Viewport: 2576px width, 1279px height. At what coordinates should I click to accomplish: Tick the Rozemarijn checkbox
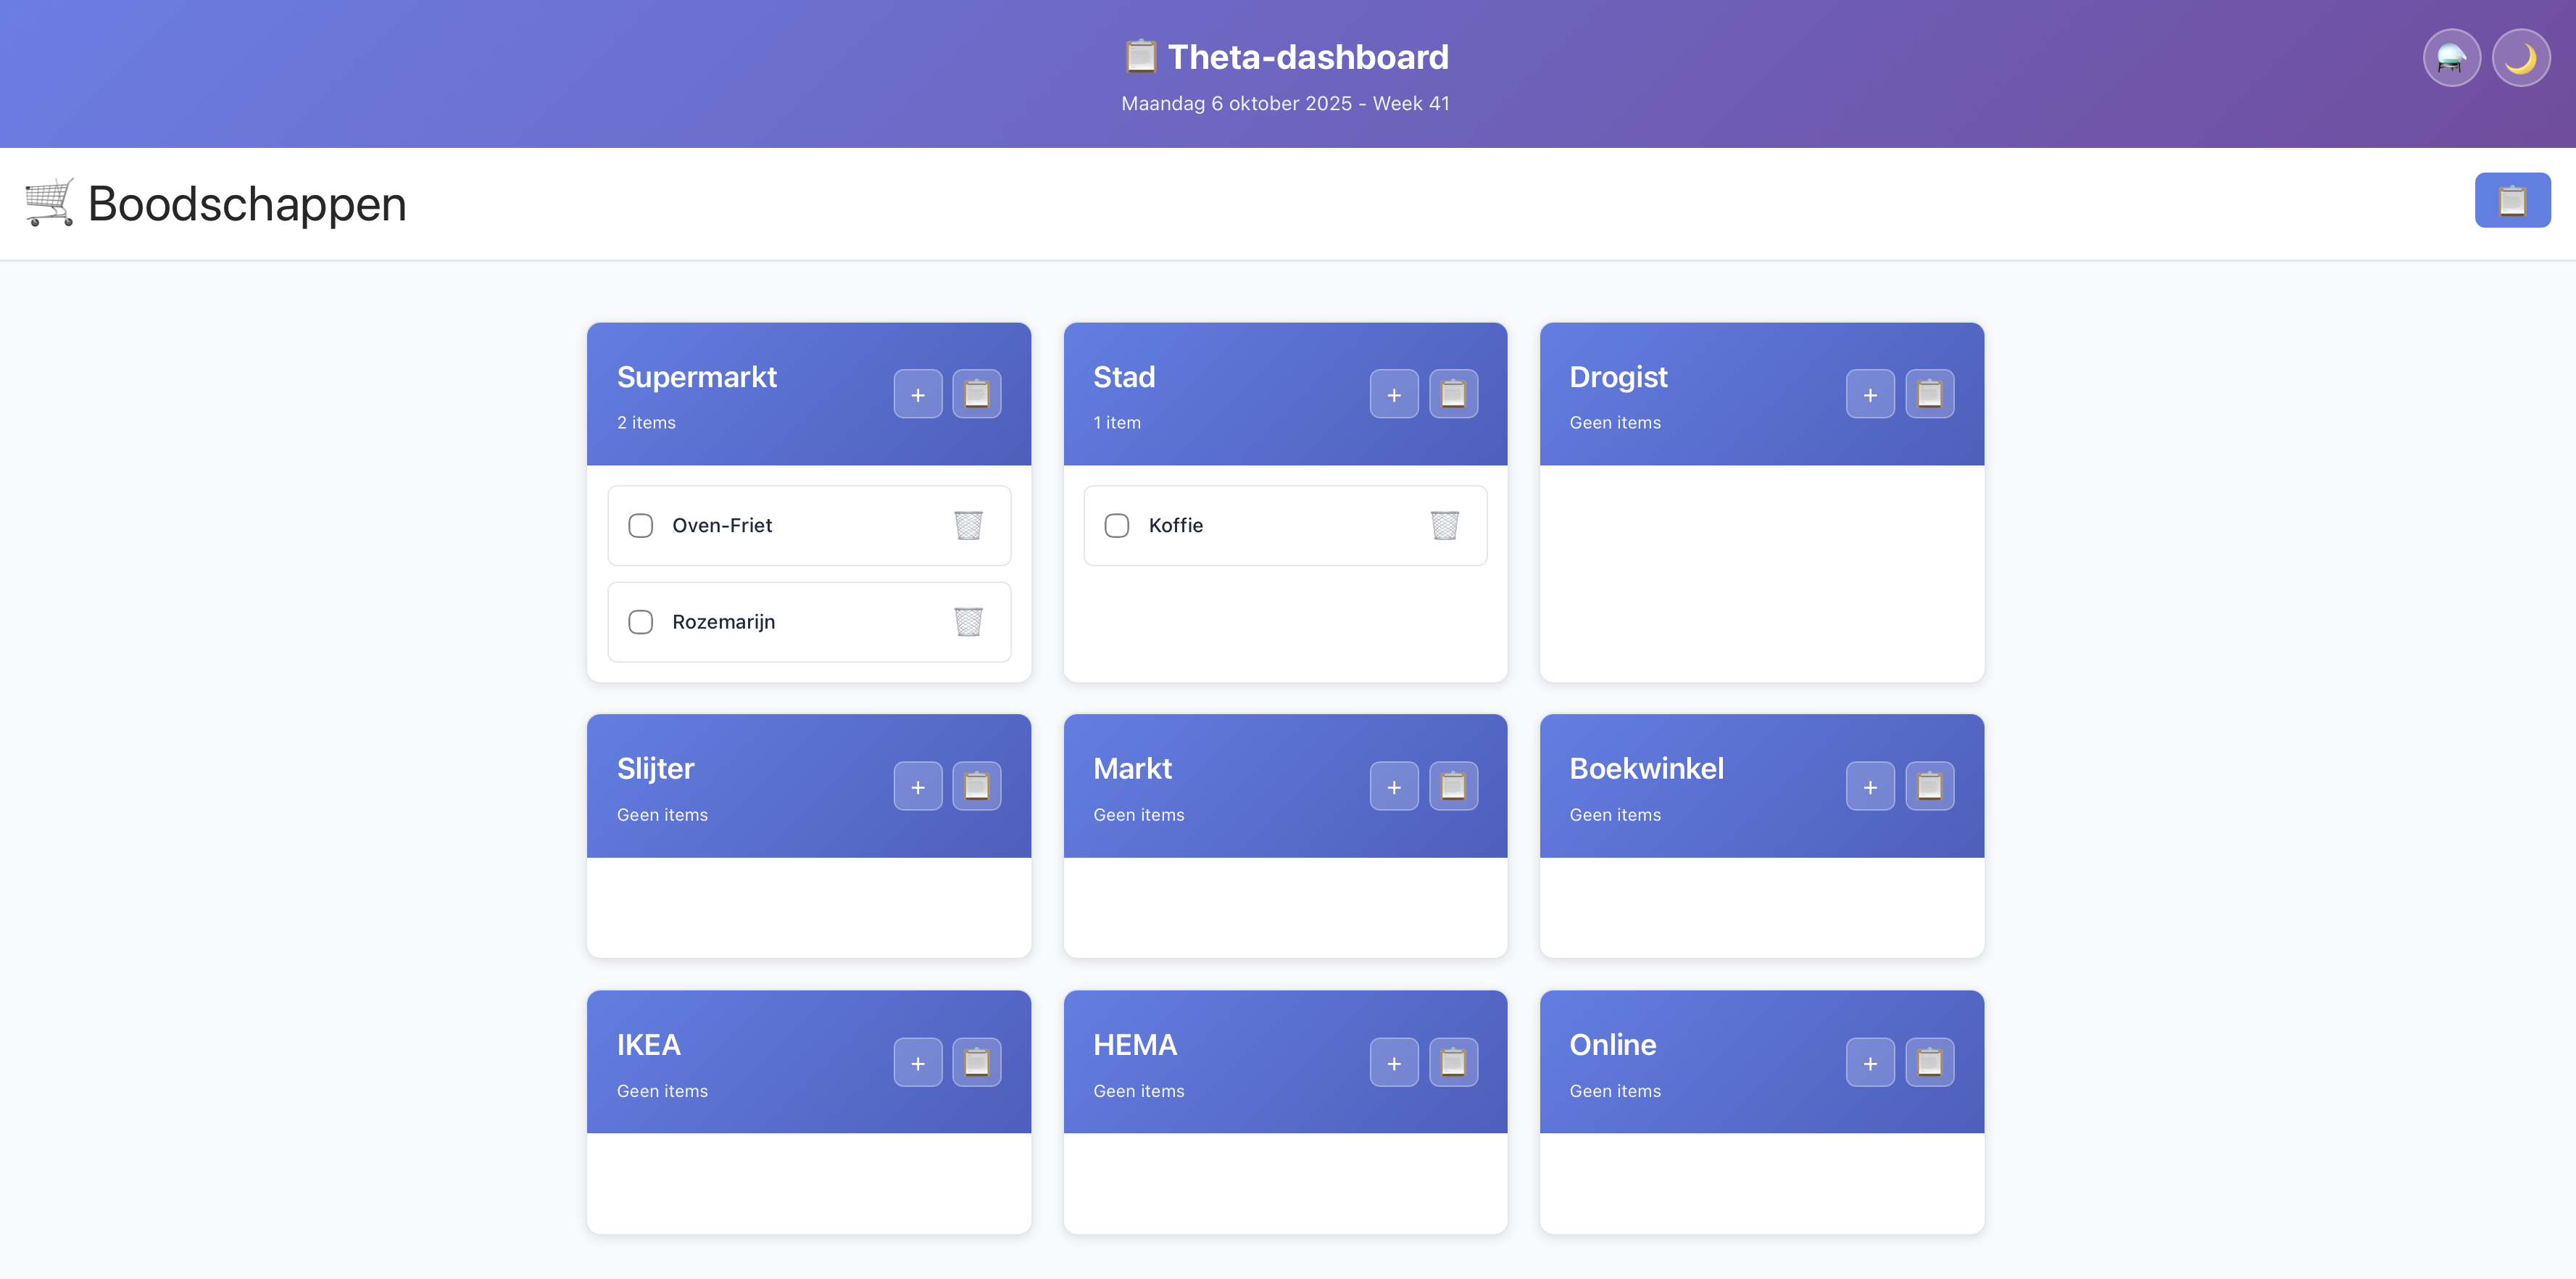tap(640, 621)
